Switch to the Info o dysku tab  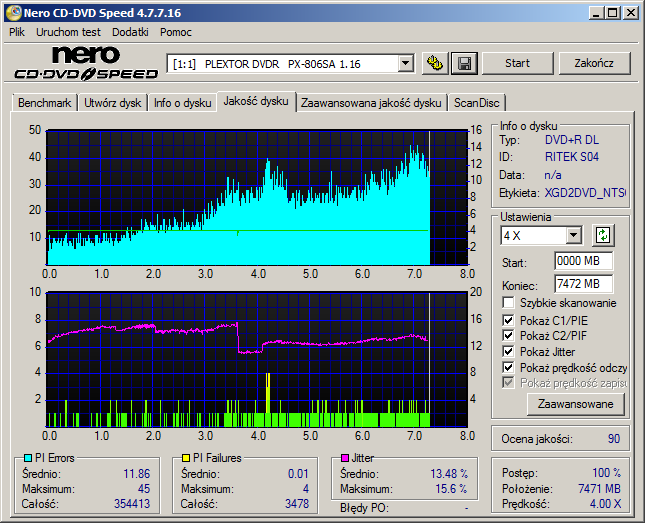click(183, 103)
